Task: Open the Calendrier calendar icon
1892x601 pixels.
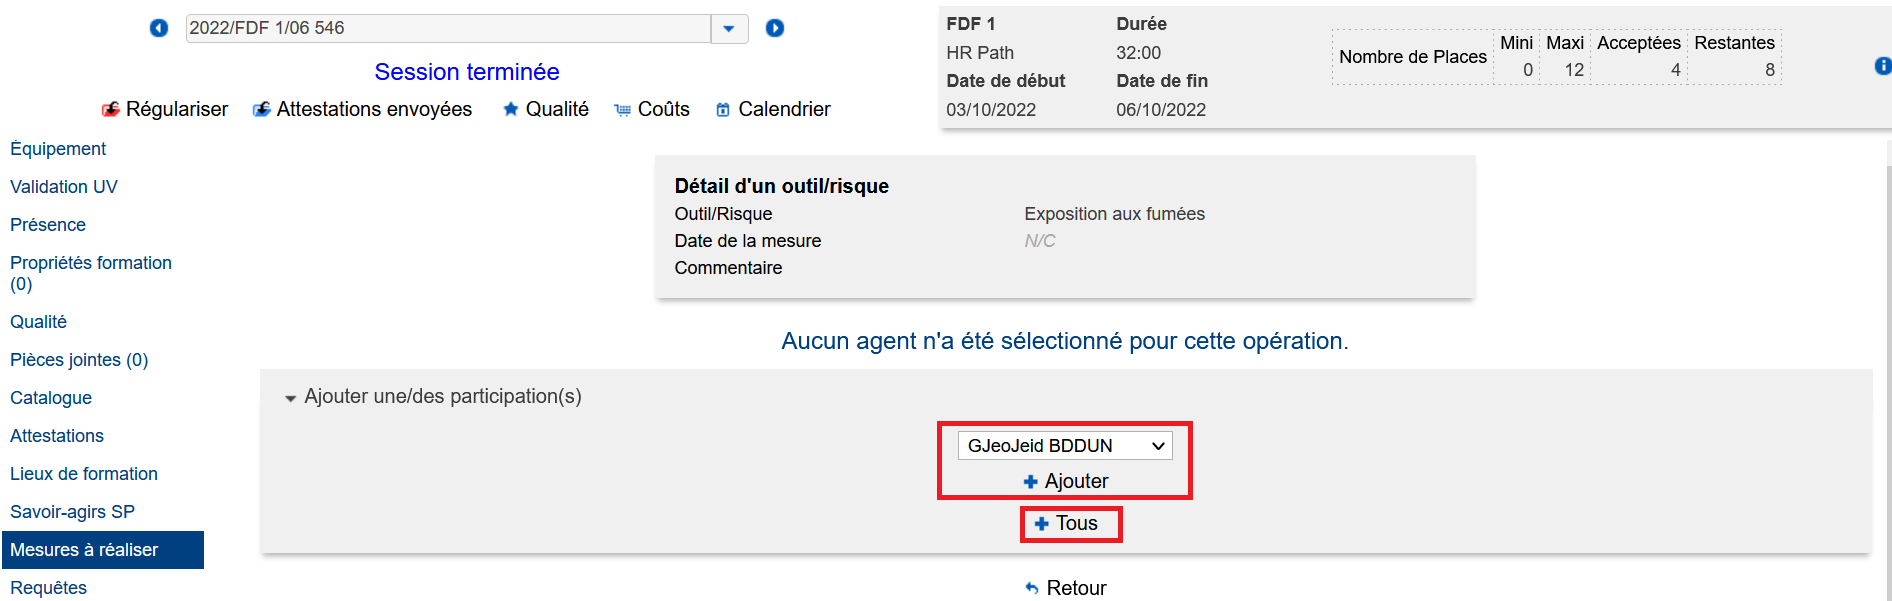Action: [723, 110]
